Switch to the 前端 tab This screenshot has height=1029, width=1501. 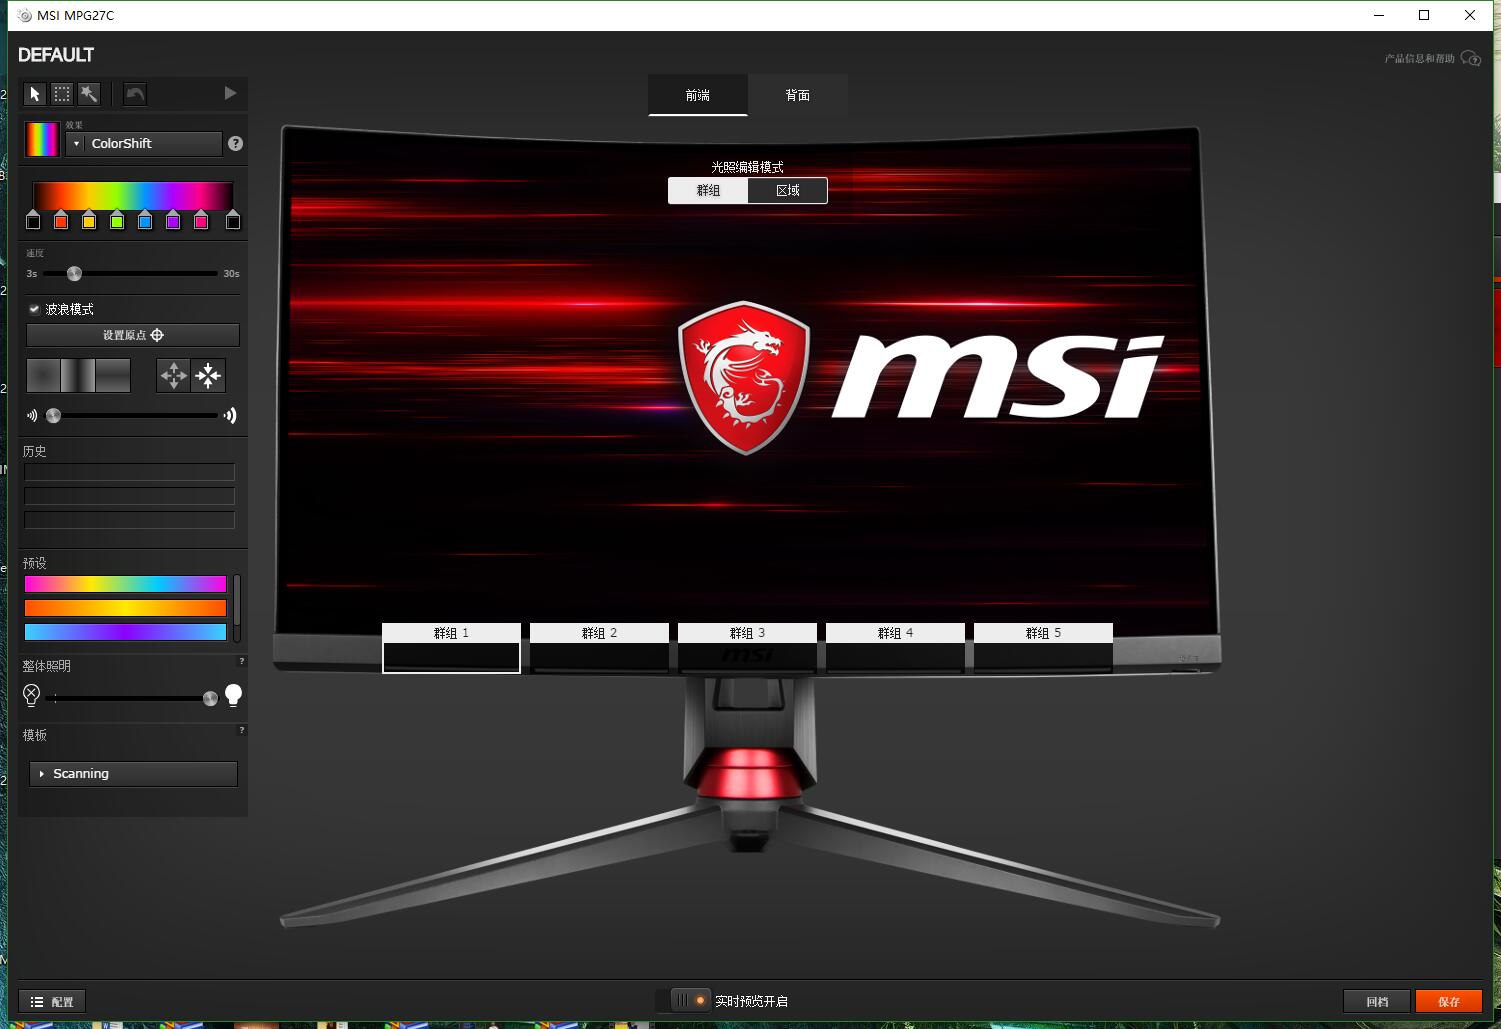click(698, 95)
